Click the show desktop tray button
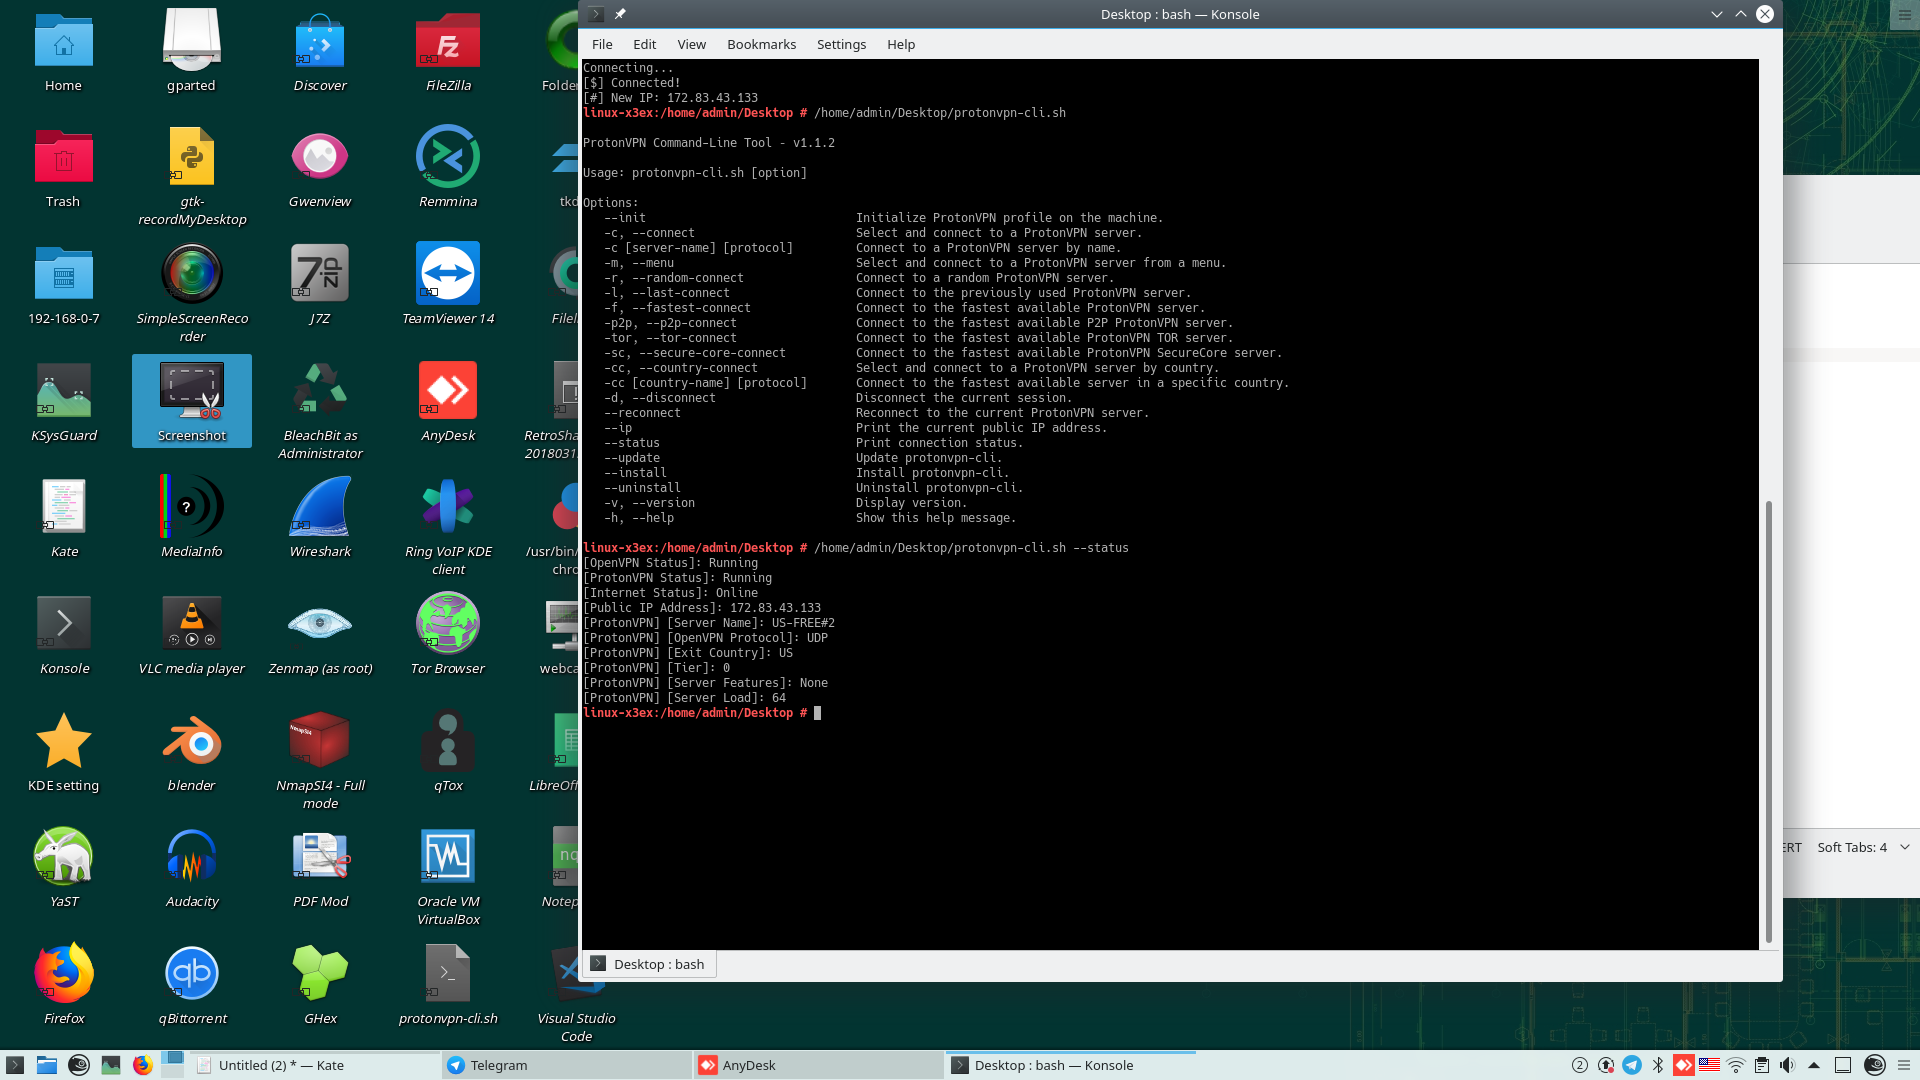 1843,1065
